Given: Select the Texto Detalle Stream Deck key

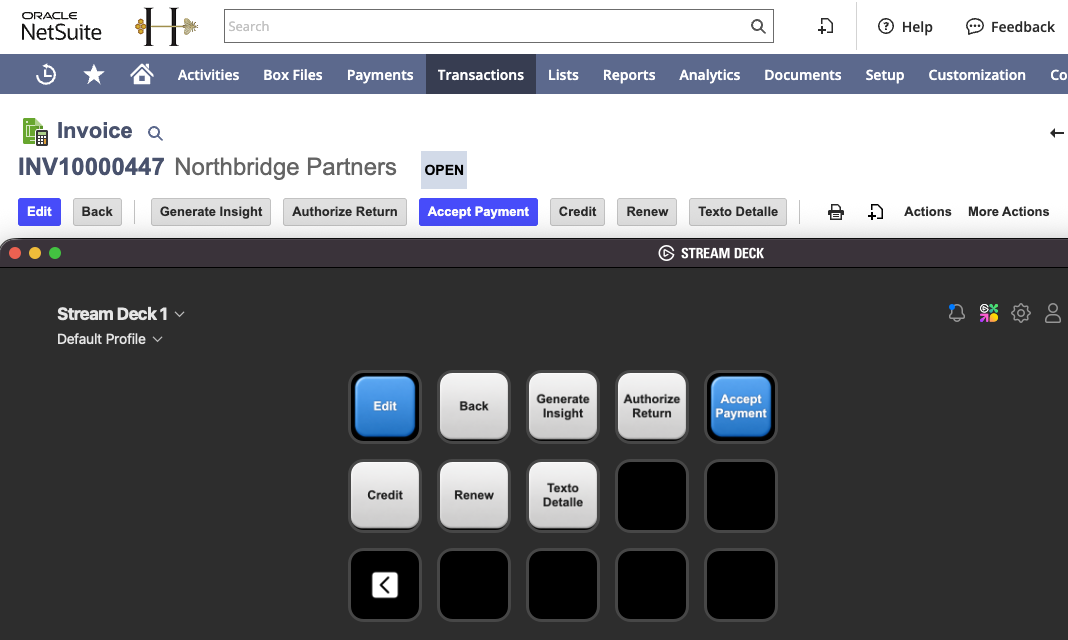Looking at the screenshot, I should click(x=563, y=496).
